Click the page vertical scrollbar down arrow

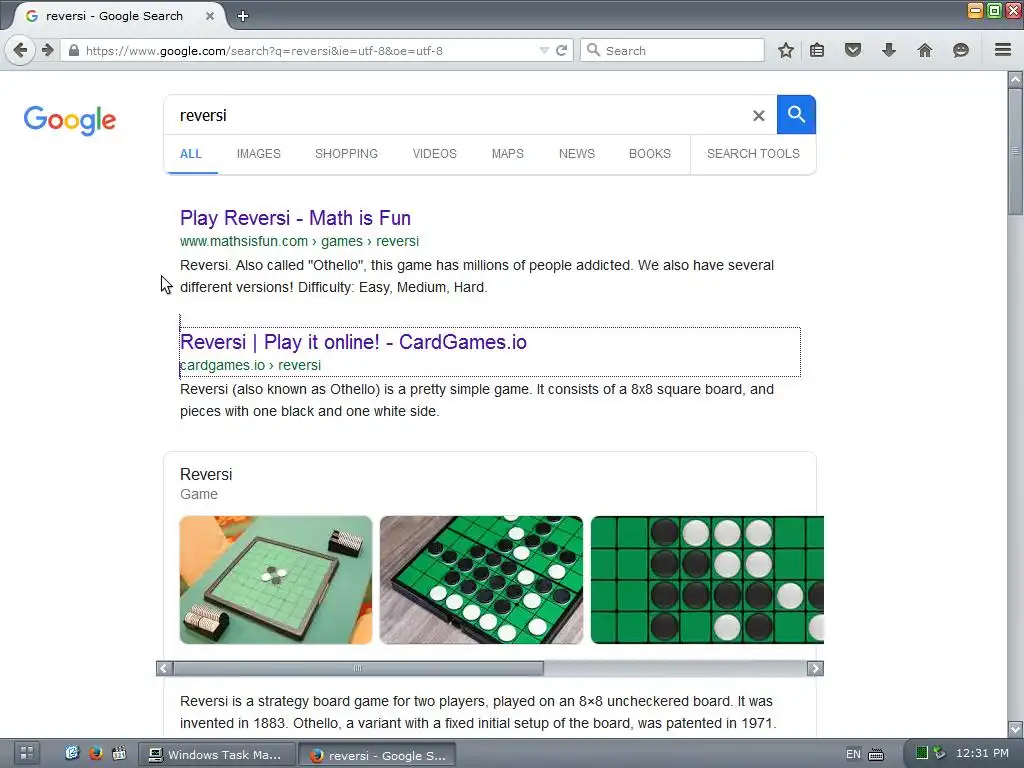(1015, 729)
